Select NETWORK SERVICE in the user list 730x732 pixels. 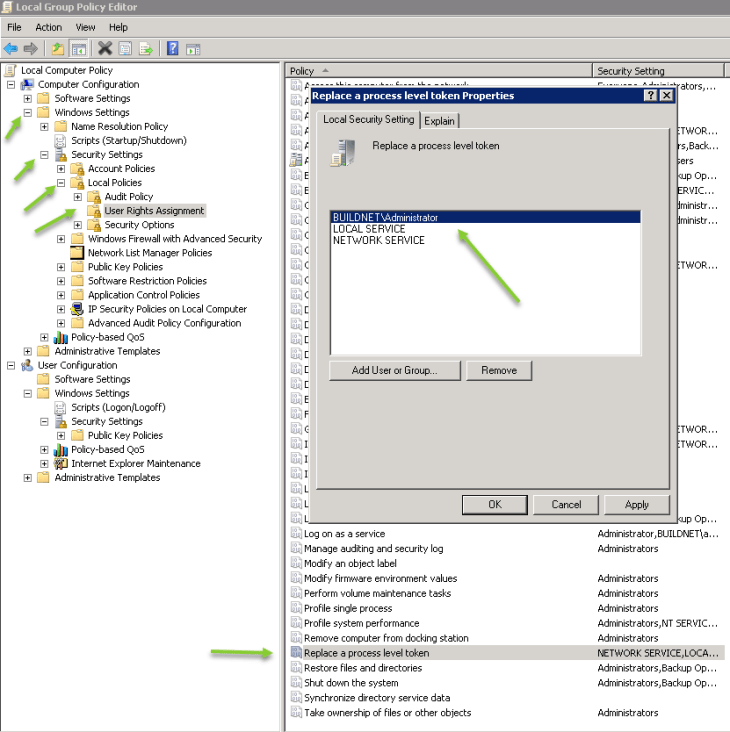point(379,241)
